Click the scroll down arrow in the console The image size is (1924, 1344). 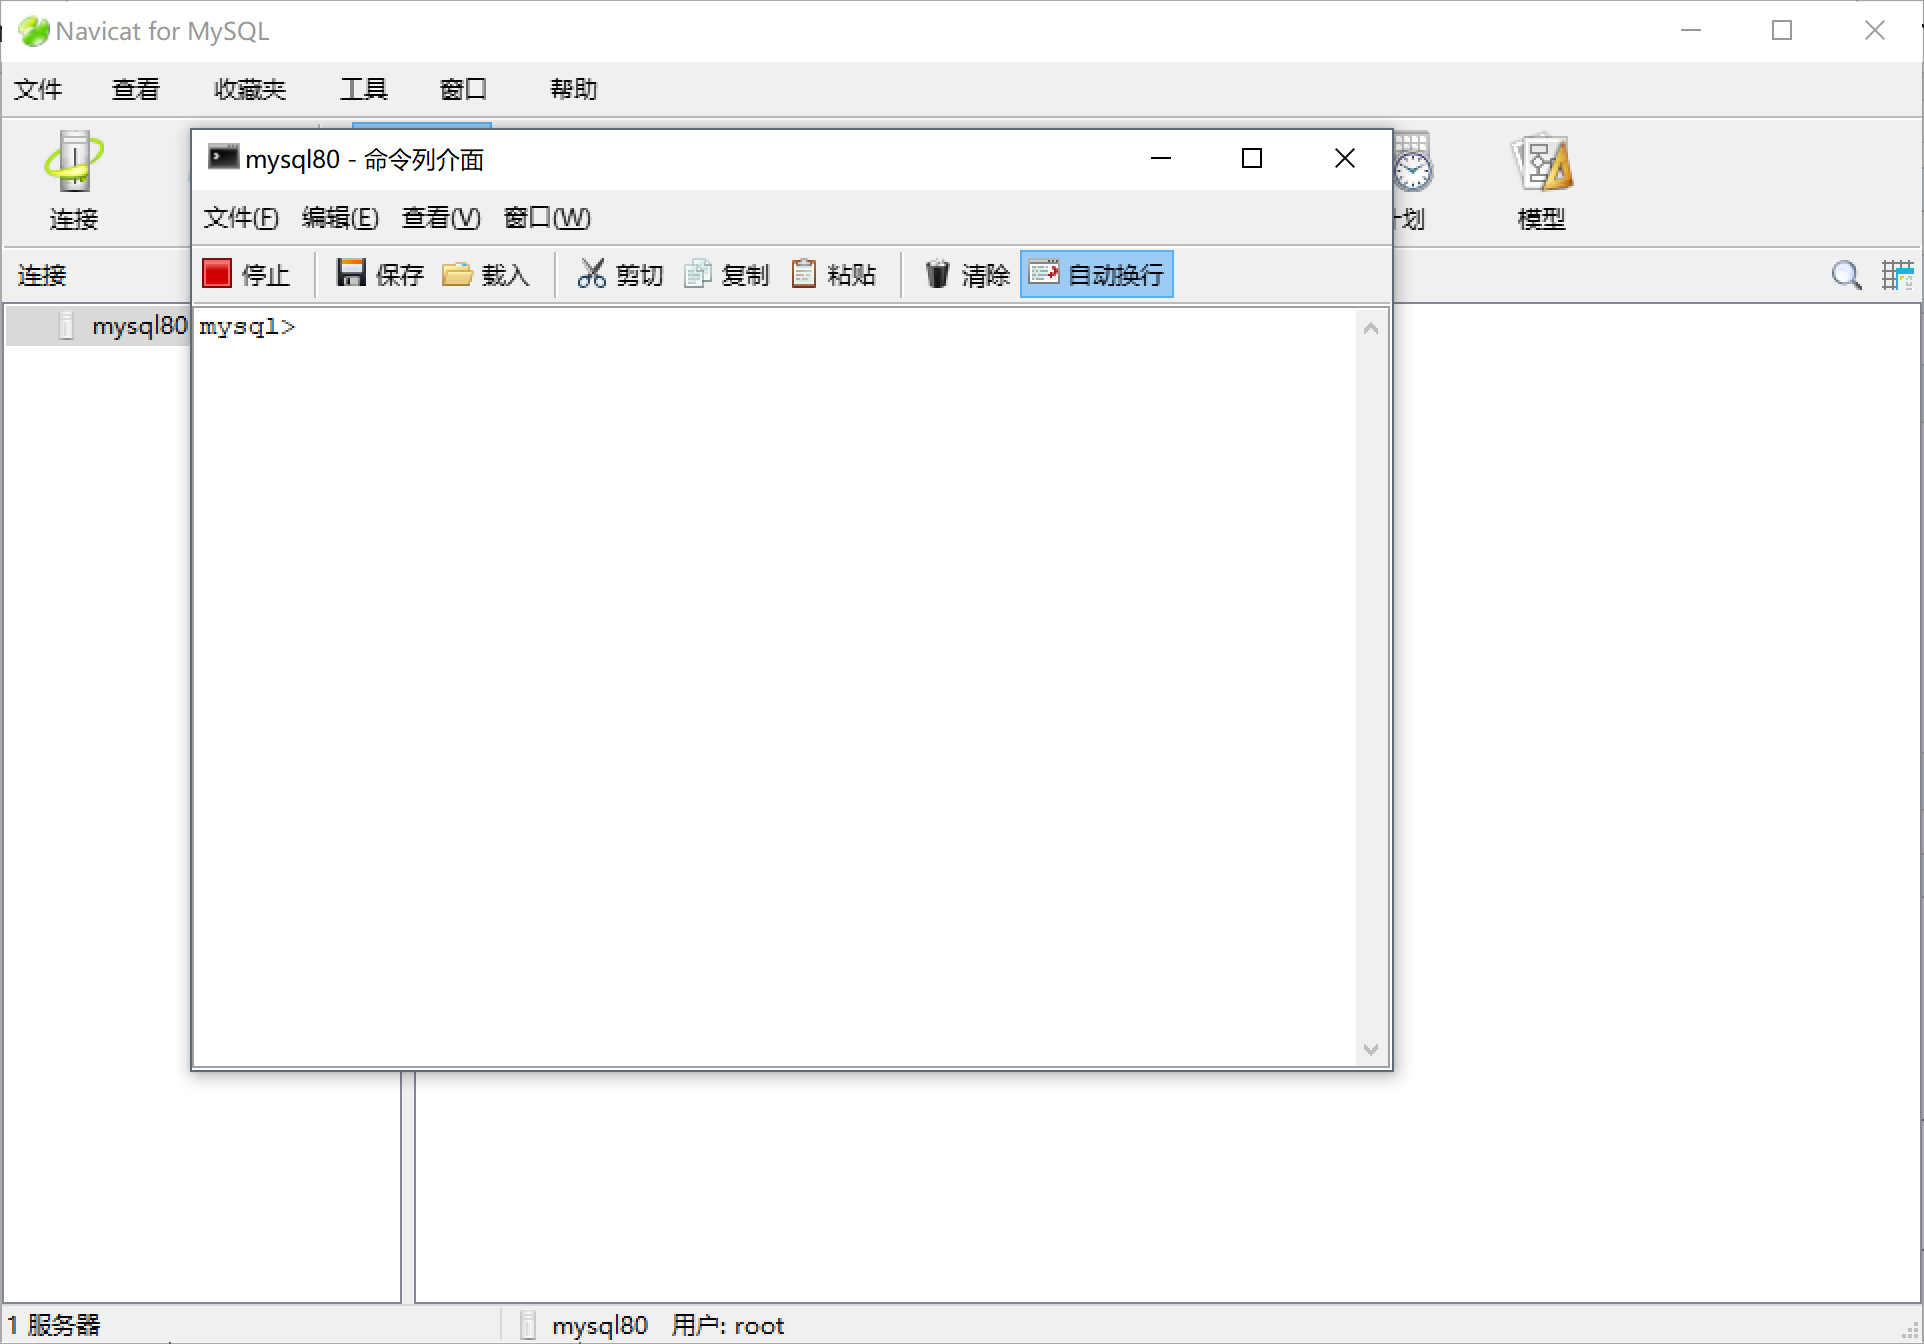coord(1371,1049)
